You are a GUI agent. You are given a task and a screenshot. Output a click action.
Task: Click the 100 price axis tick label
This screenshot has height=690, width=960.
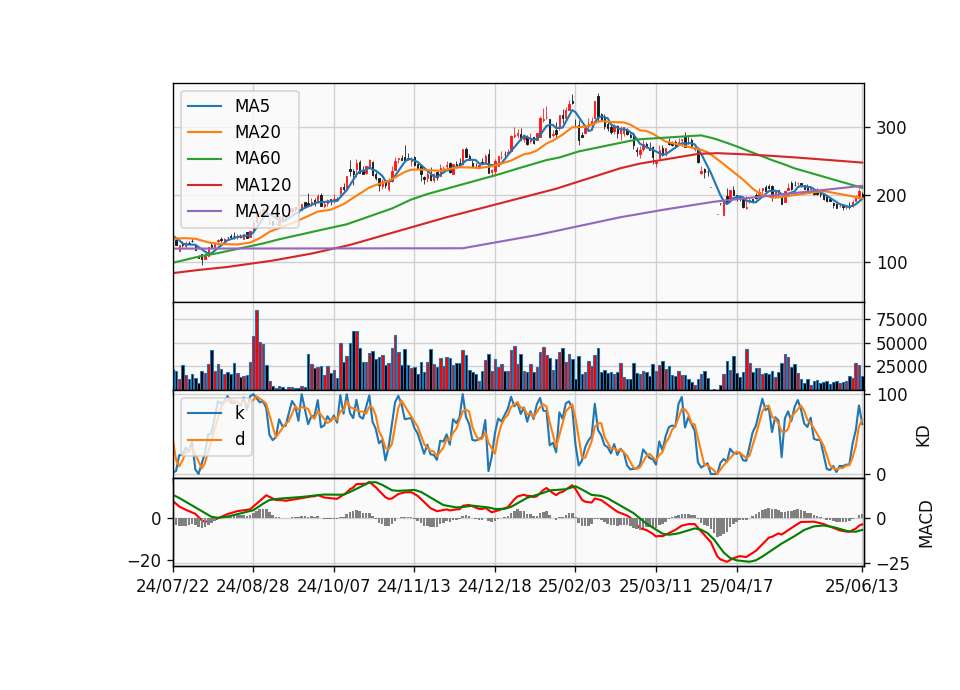point(891,263)
